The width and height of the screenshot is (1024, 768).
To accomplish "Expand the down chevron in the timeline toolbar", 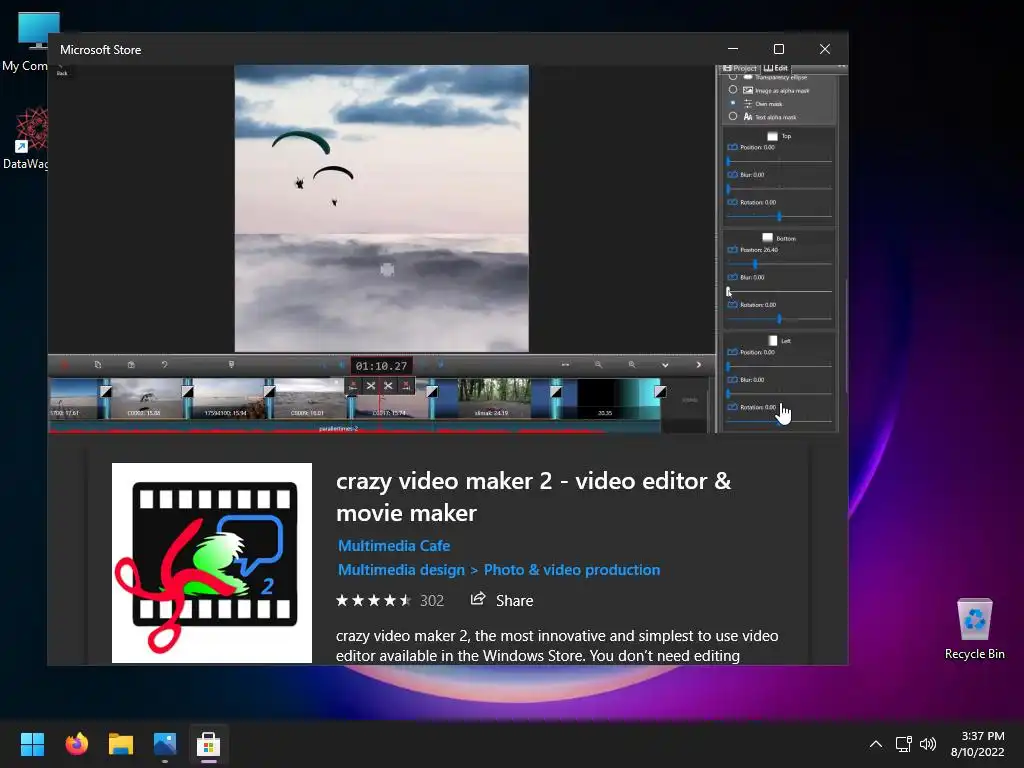I will click(665, 365).
